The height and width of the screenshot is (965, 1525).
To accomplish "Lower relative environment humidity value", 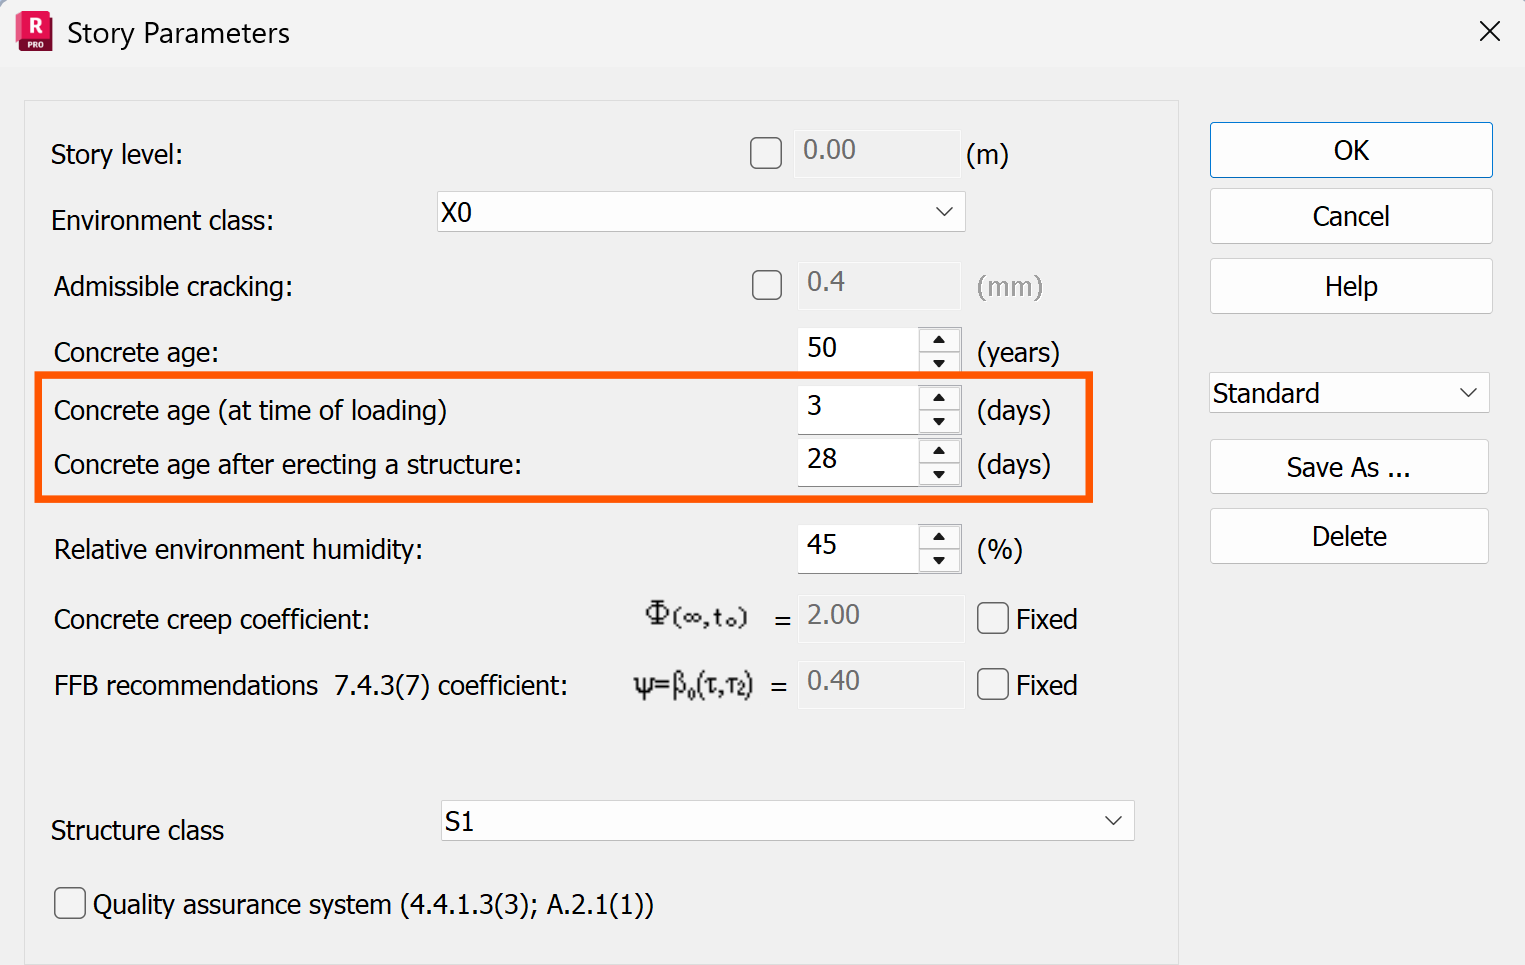I will pyautogui.click(x=939, y=560).
